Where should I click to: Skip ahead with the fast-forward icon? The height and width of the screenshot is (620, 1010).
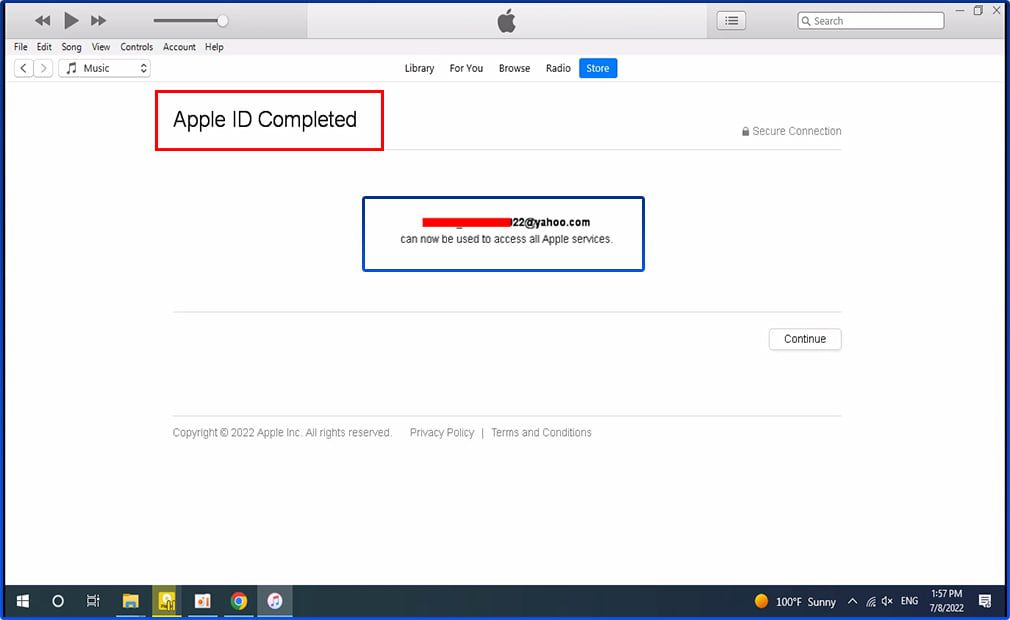coord(98,21)
